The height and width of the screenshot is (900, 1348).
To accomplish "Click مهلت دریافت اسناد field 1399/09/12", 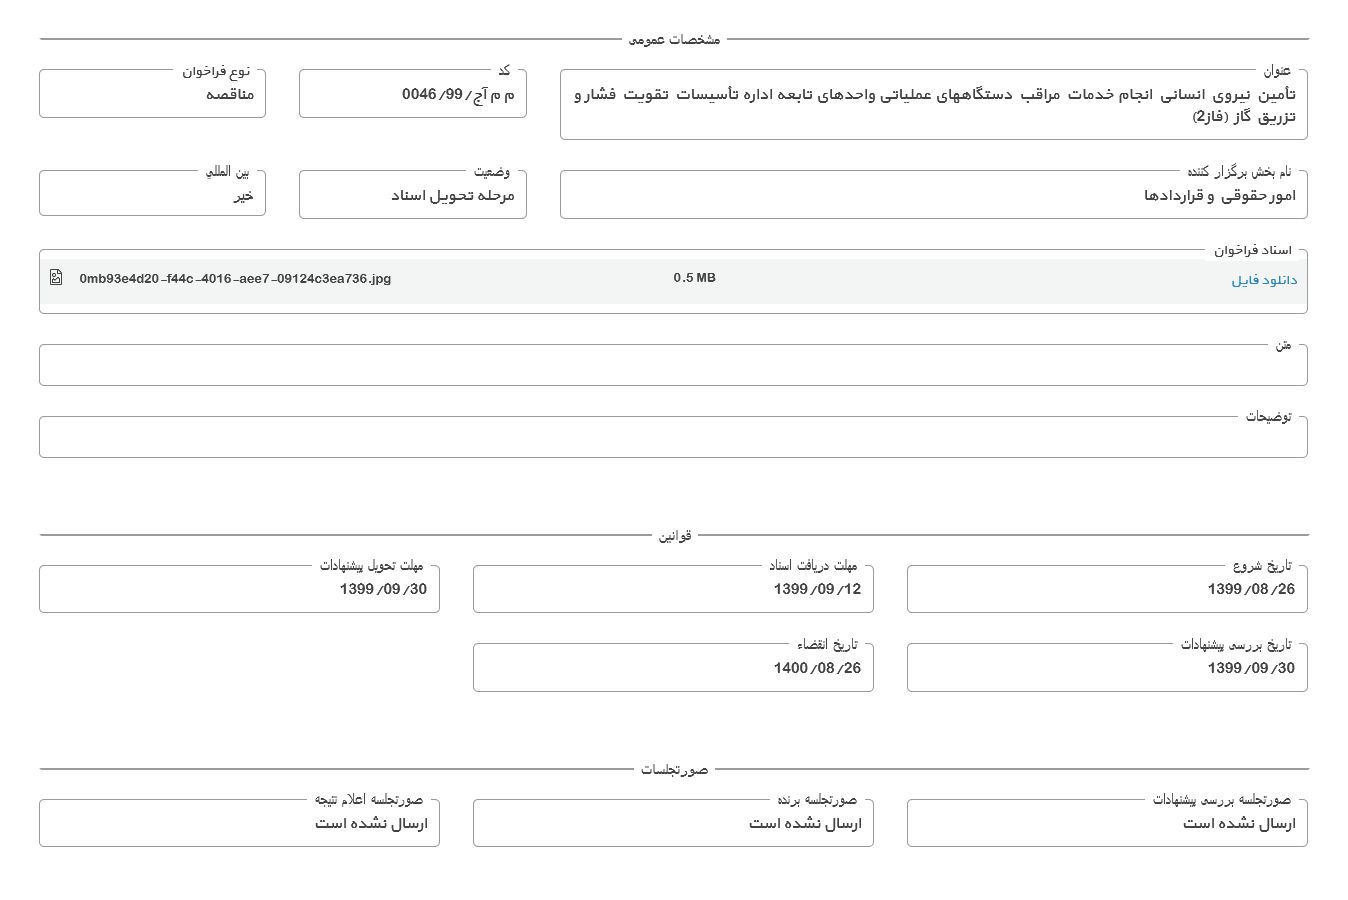I will point(673,589).
